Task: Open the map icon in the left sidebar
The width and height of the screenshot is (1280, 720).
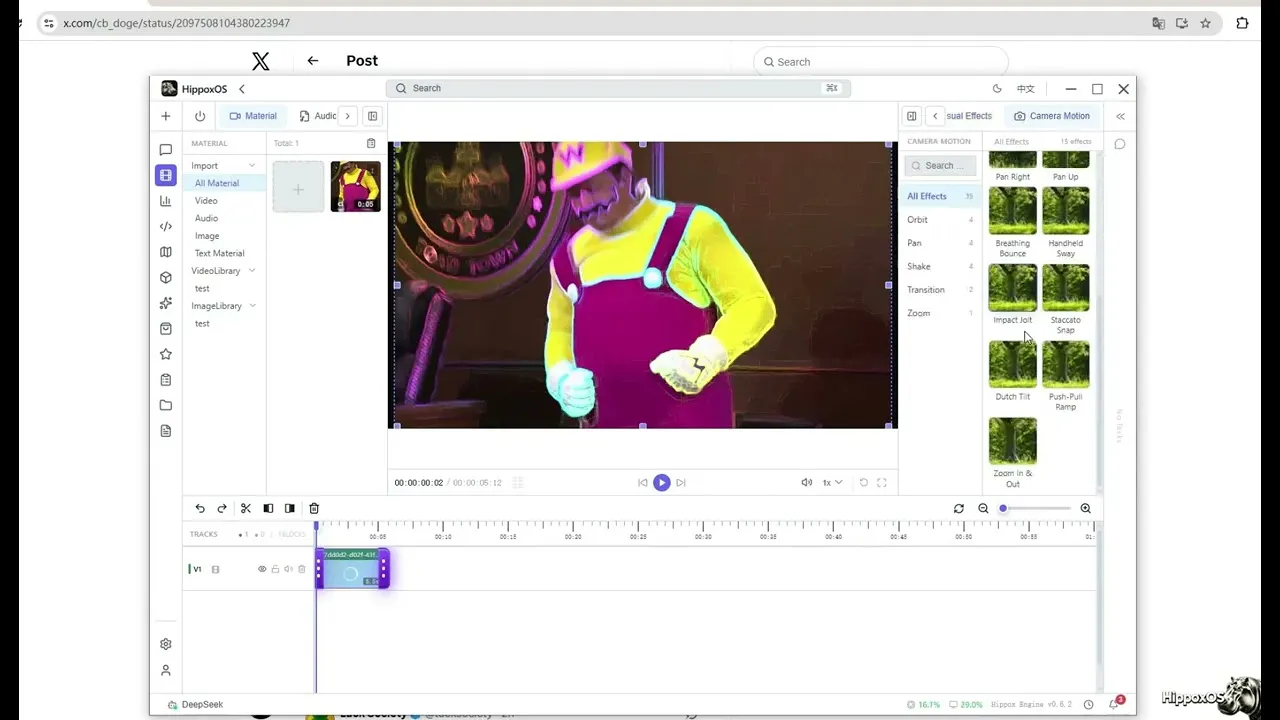Action: tap(166, 252)
